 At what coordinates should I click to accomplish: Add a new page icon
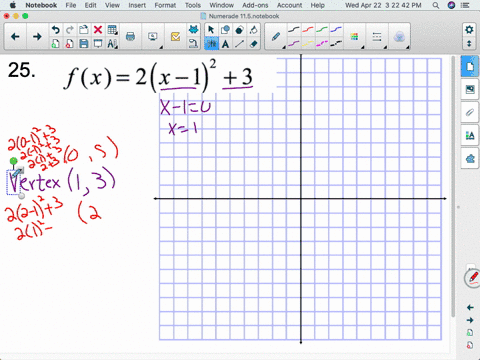(56, 44)
